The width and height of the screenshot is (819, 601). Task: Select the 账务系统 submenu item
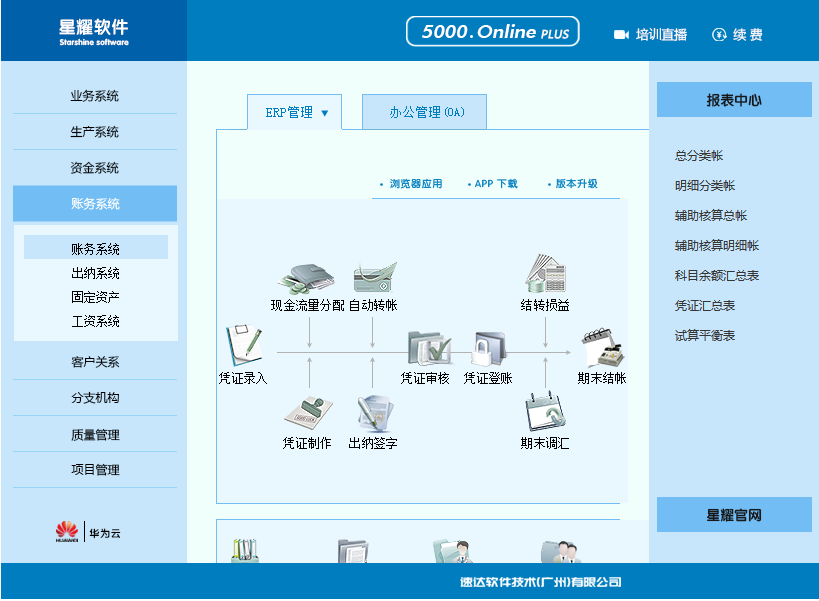(x=96, y=249)
